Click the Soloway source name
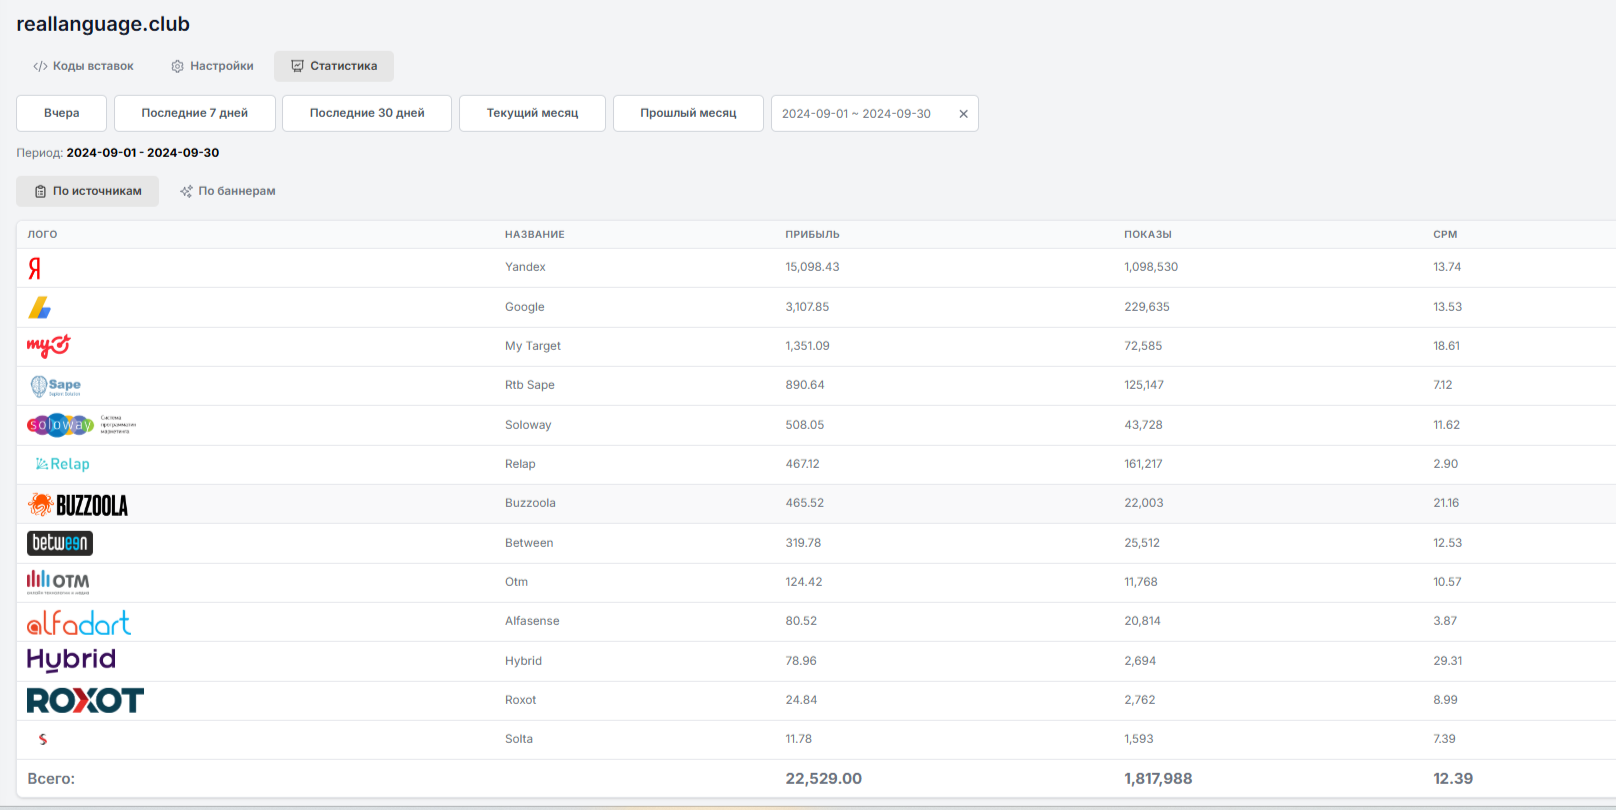 click(528, 425)
